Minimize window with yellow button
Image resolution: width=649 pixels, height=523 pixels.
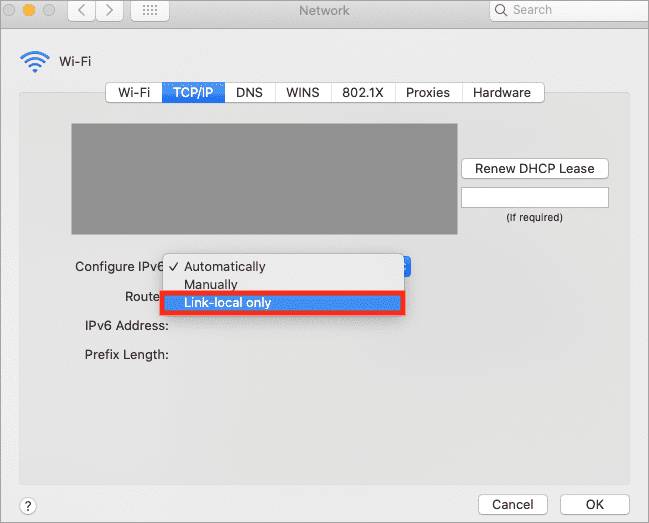tap(29, 10)
